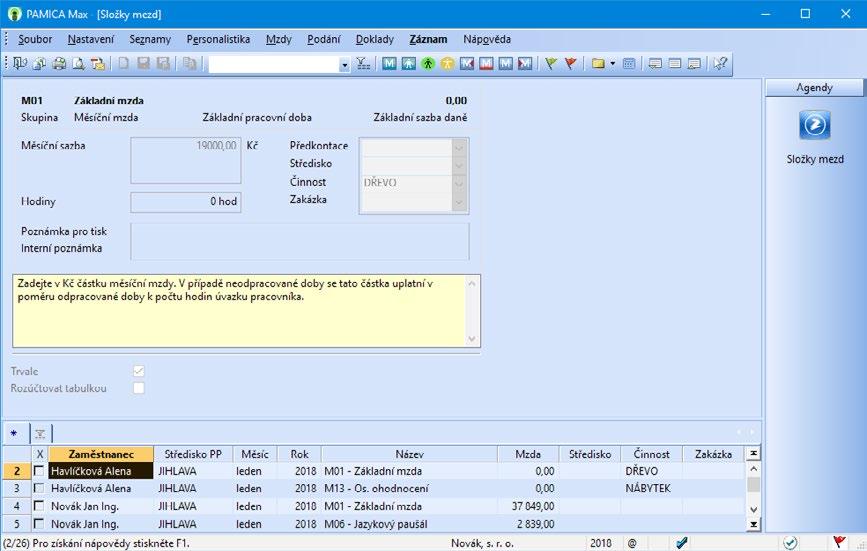
Task: Open the Mzdy menu
Action: coord(278,39)
